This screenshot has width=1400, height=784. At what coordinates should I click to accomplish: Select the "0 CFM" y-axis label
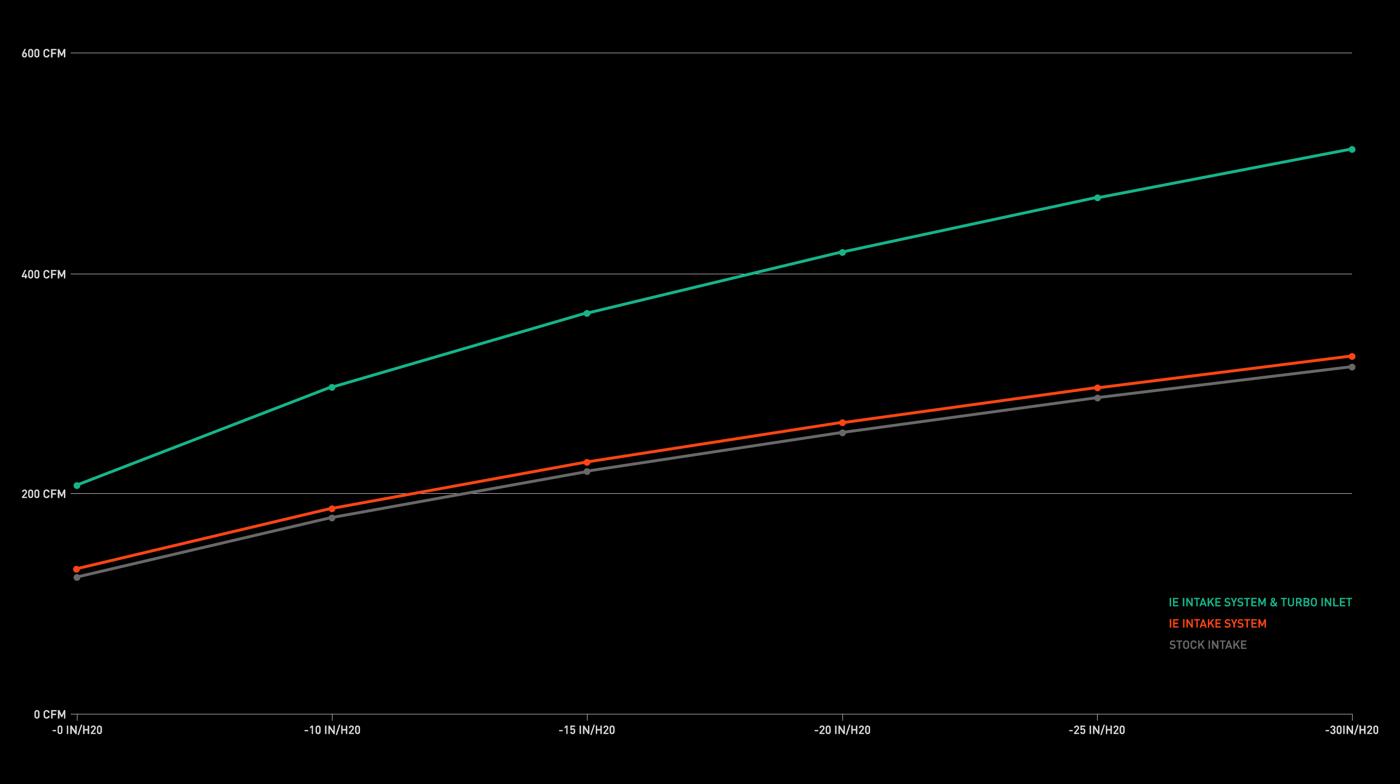(x=50, y=714)
